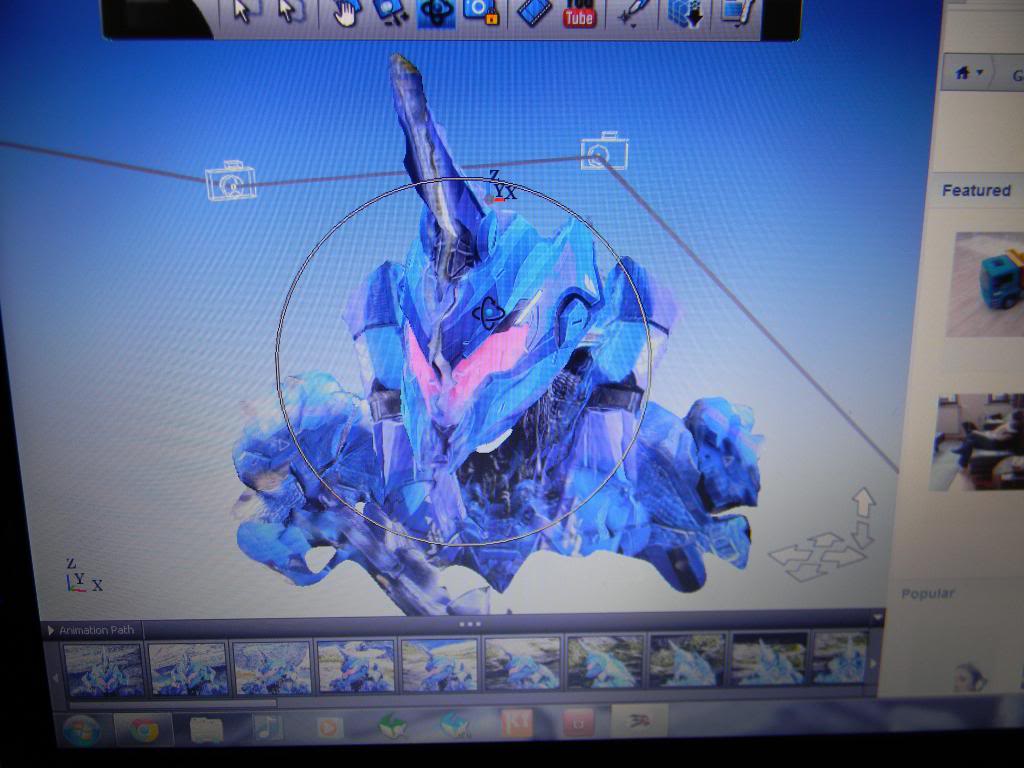The width and height of the screenshot is (1024, 768).
Task: Choose the first arrow selection tool
Action: (x=242, y=12)
